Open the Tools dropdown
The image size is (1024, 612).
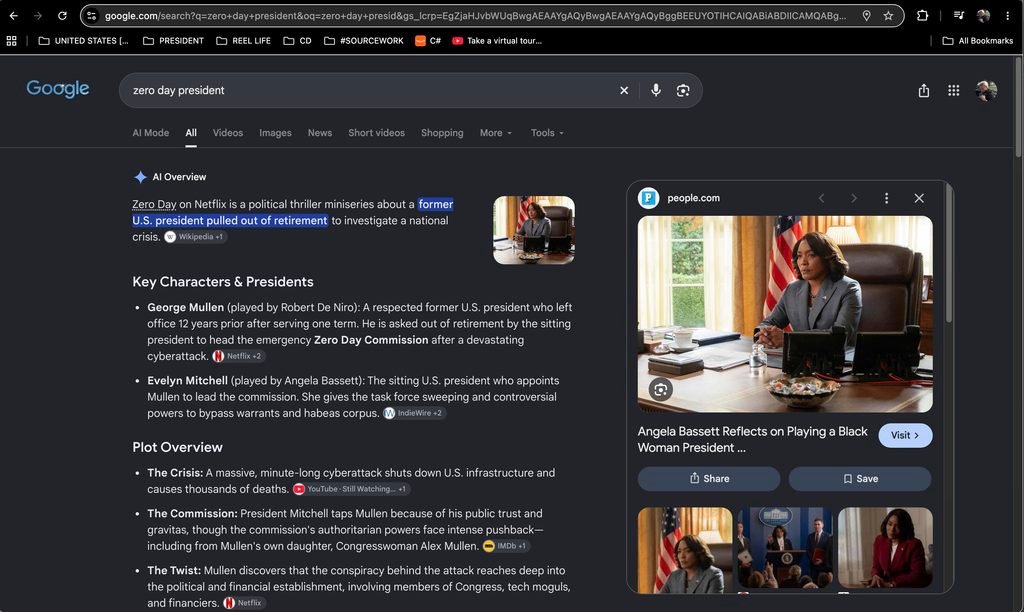click(547, 133)
